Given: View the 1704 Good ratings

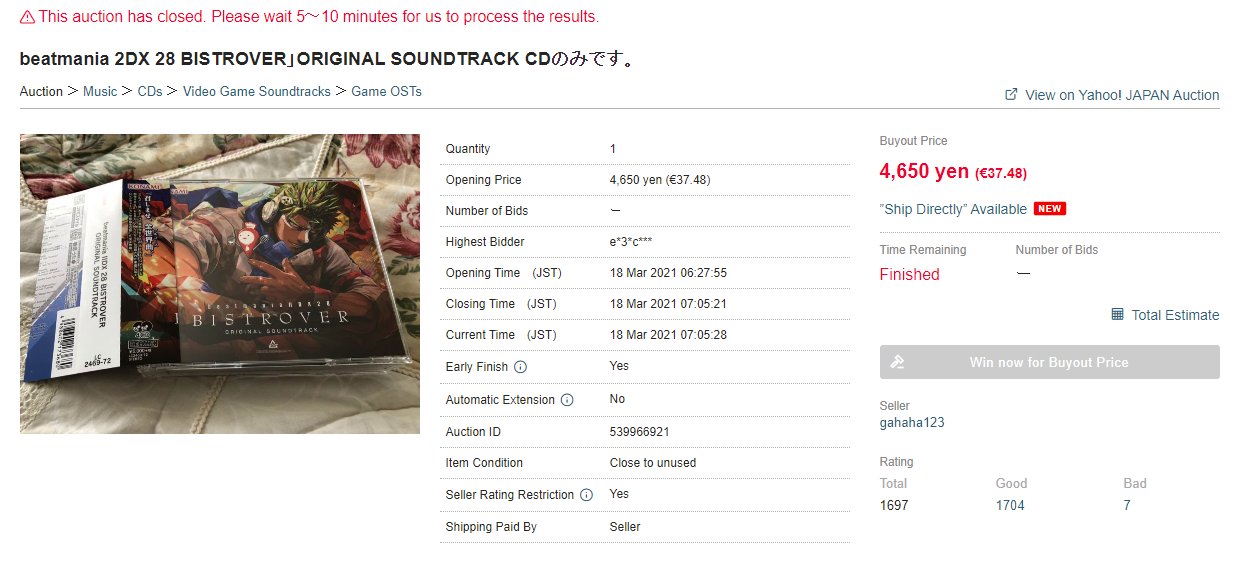Looking at the screenshot, I should (x=1010, y=505).
